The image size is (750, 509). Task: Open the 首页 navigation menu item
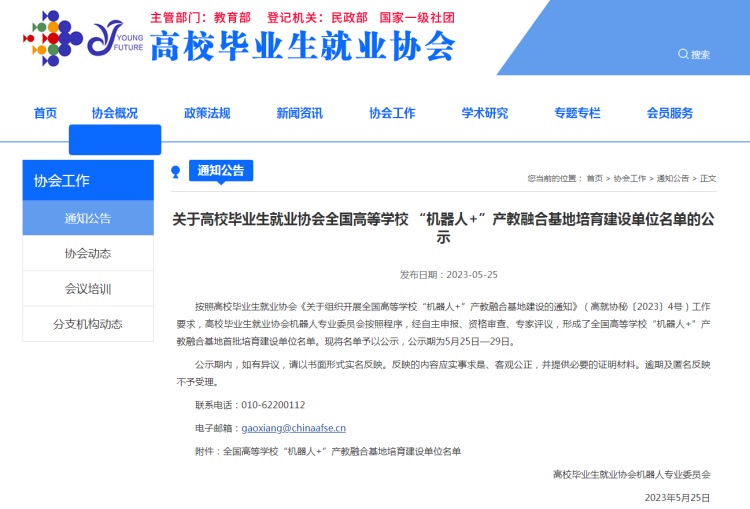point(45,113)
